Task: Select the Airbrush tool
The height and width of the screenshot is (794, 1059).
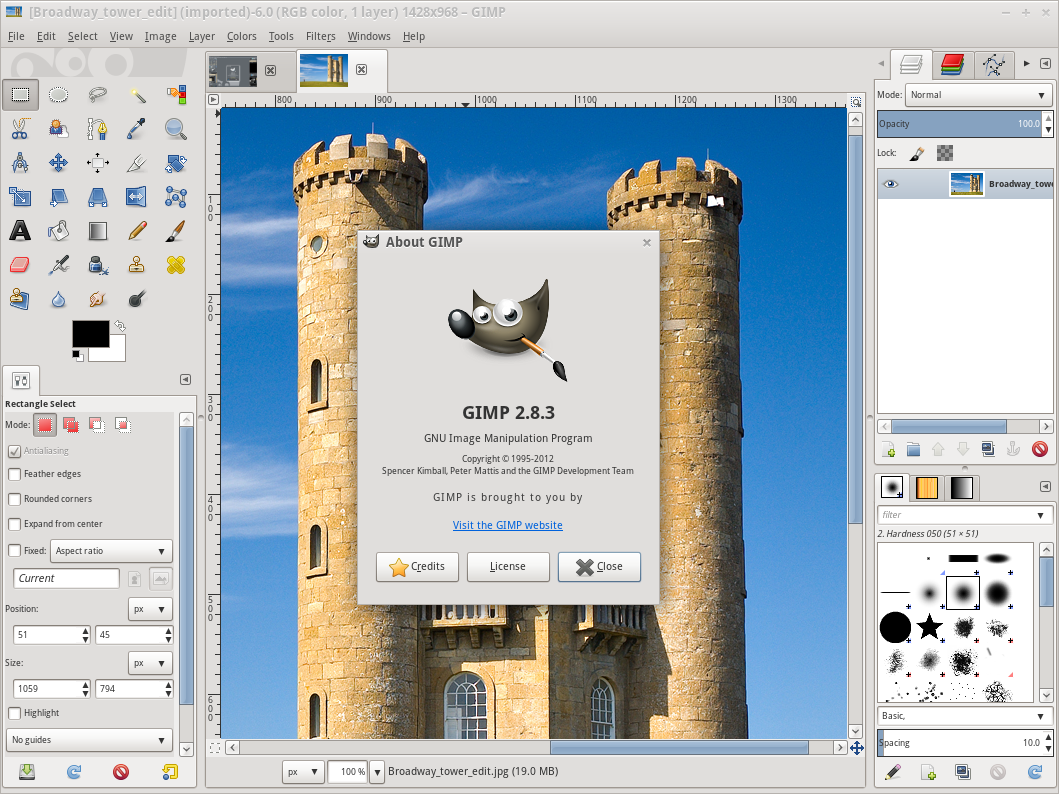Action: tap(59, 265)
